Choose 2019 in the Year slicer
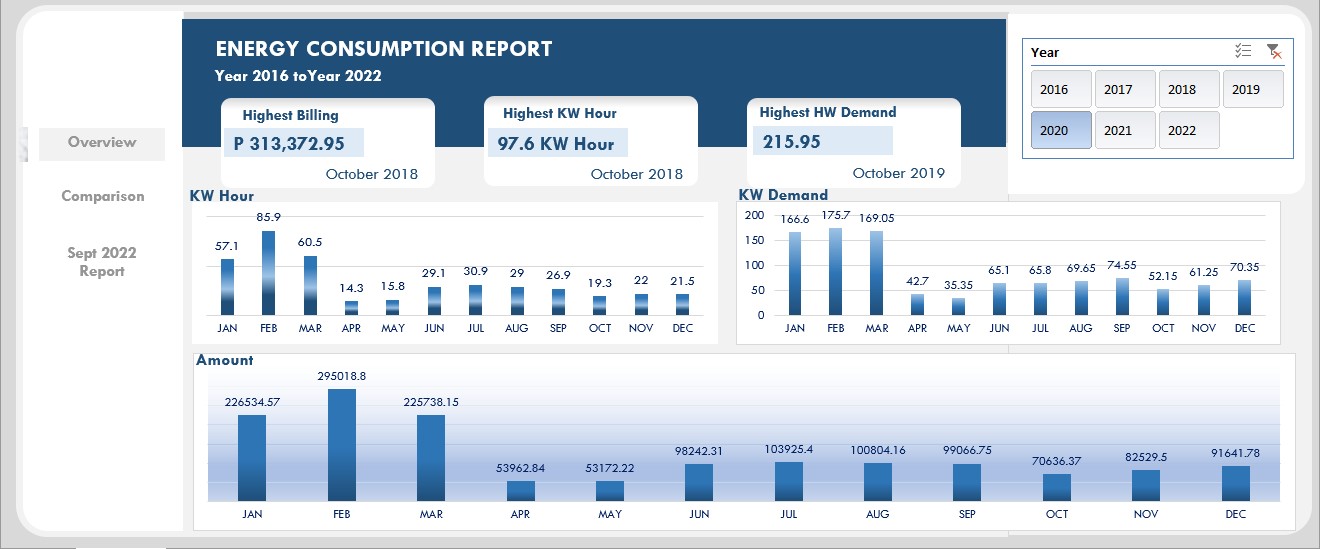The image size is (1320, 549). point(1253,89)
